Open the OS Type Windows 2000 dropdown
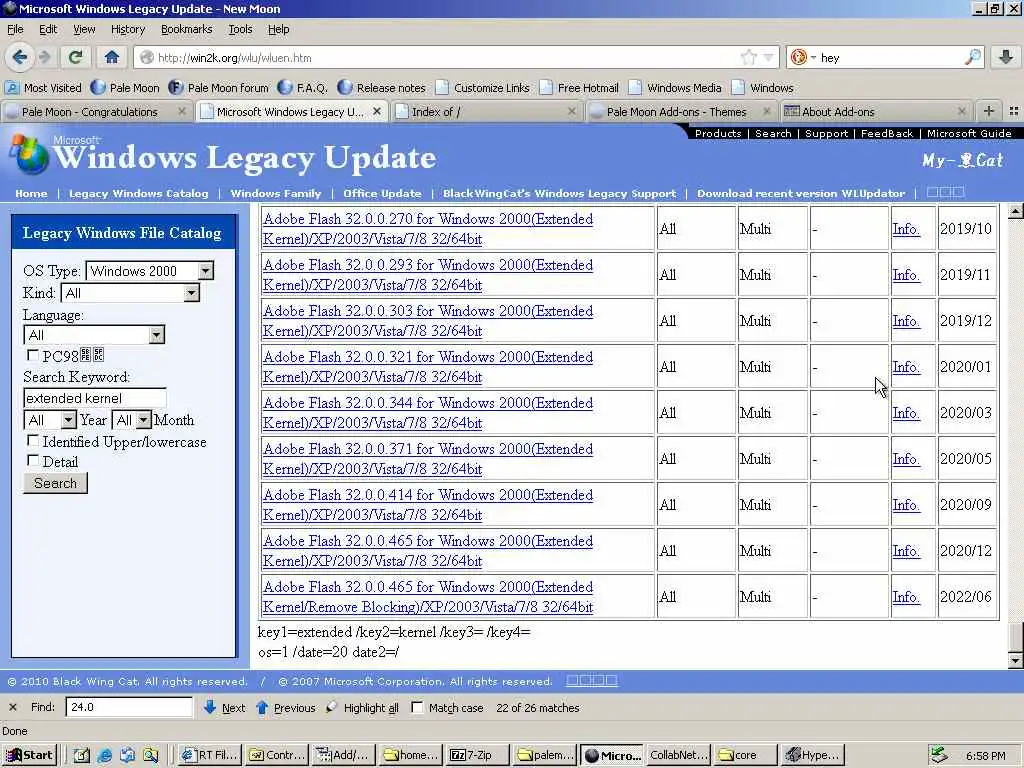This screenshot has width=1024, height=768. point(150,271)
